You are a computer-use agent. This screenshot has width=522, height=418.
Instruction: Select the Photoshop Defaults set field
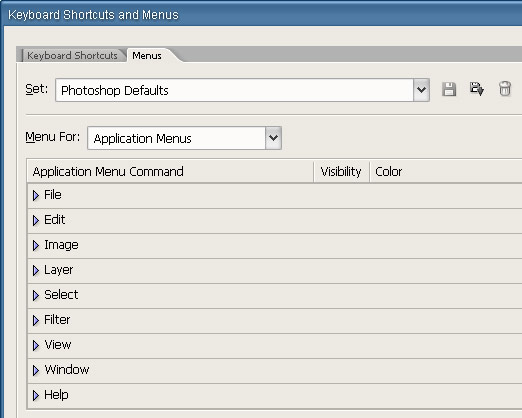tap(234, 90)
